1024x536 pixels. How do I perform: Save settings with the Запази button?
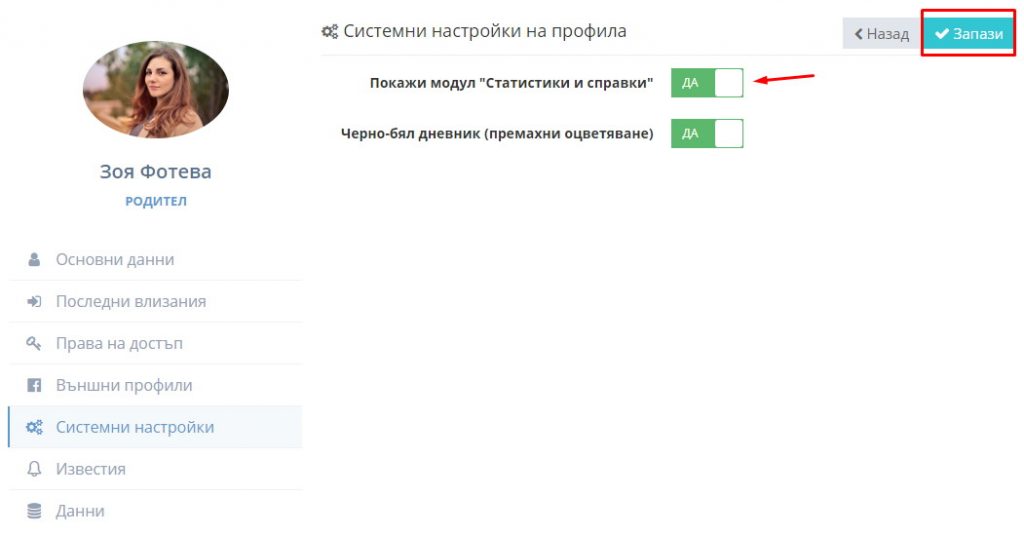tap(968, 33)
